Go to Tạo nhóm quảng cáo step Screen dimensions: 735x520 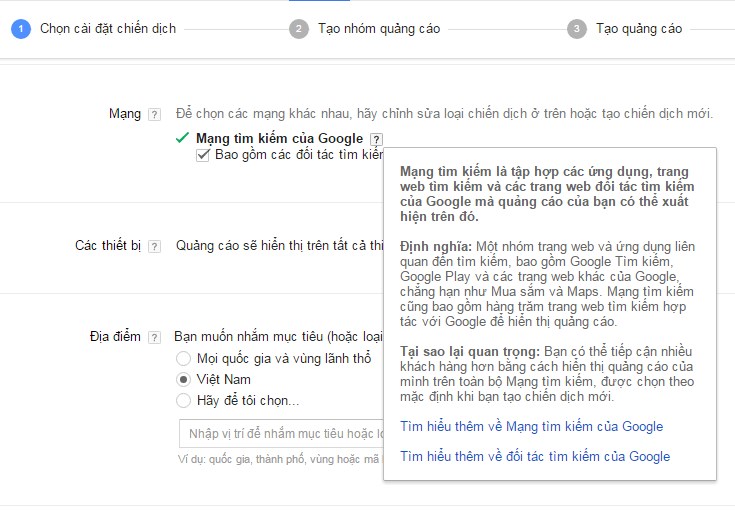click(379, 29)
